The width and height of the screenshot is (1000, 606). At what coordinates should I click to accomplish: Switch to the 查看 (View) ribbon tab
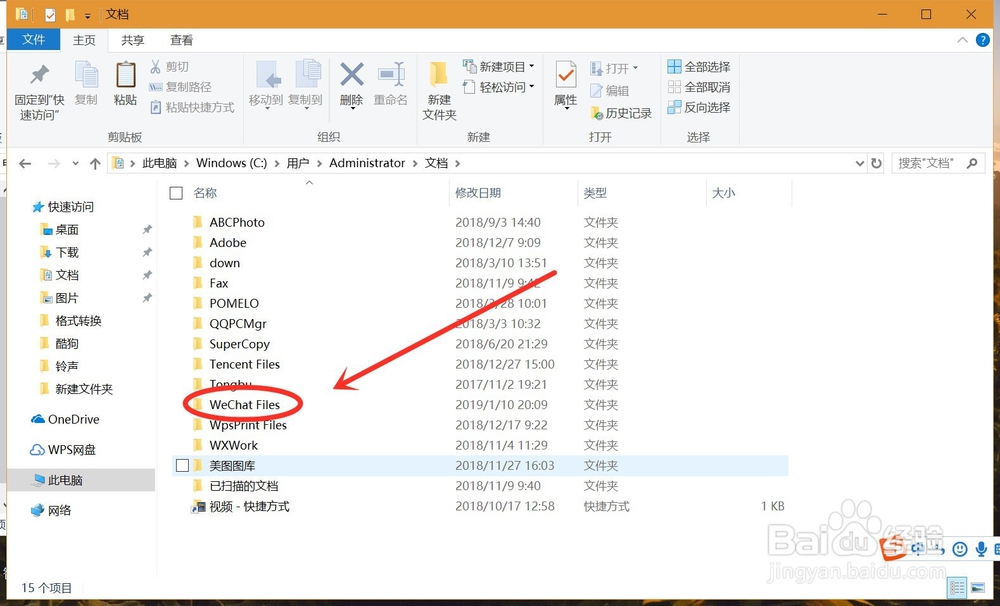click(181, 40)
